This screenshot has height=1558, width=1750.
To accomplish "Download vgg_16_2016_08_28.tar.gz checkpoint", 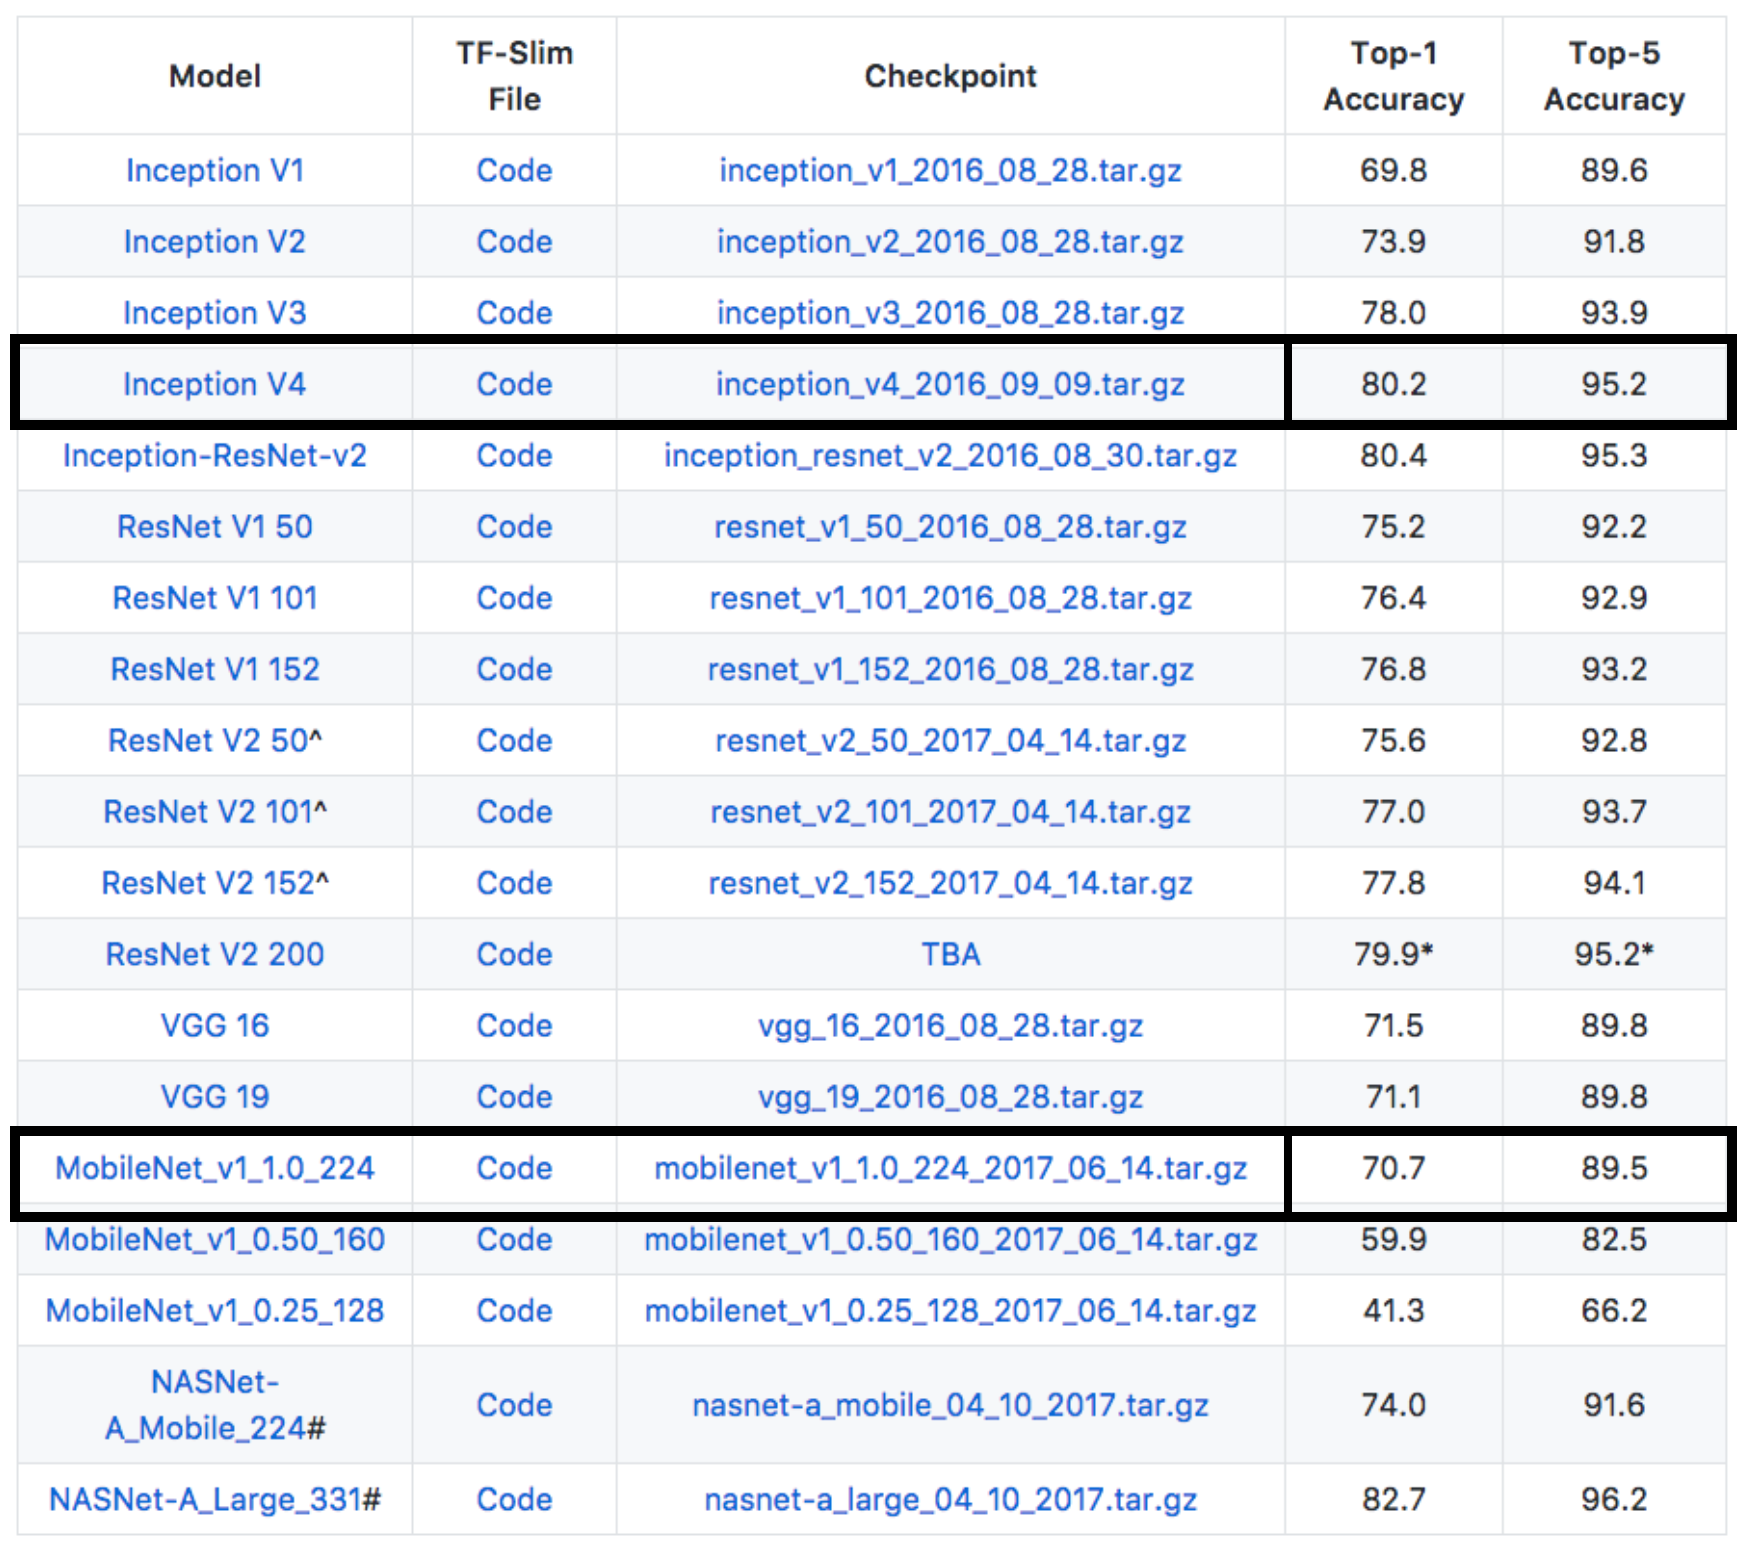I will (951, 1026).
